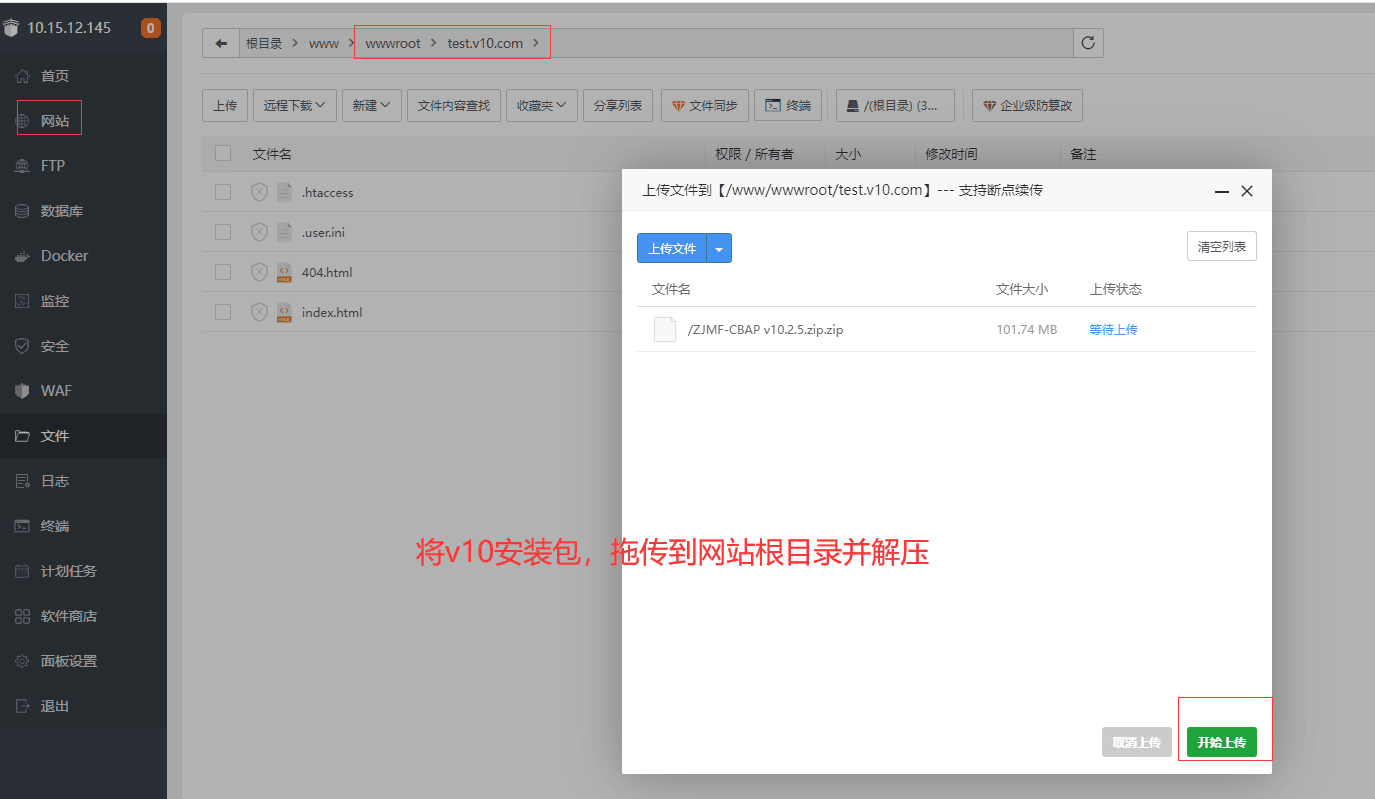Check the box for index.html
The image size is (1375, 799).
223,312
